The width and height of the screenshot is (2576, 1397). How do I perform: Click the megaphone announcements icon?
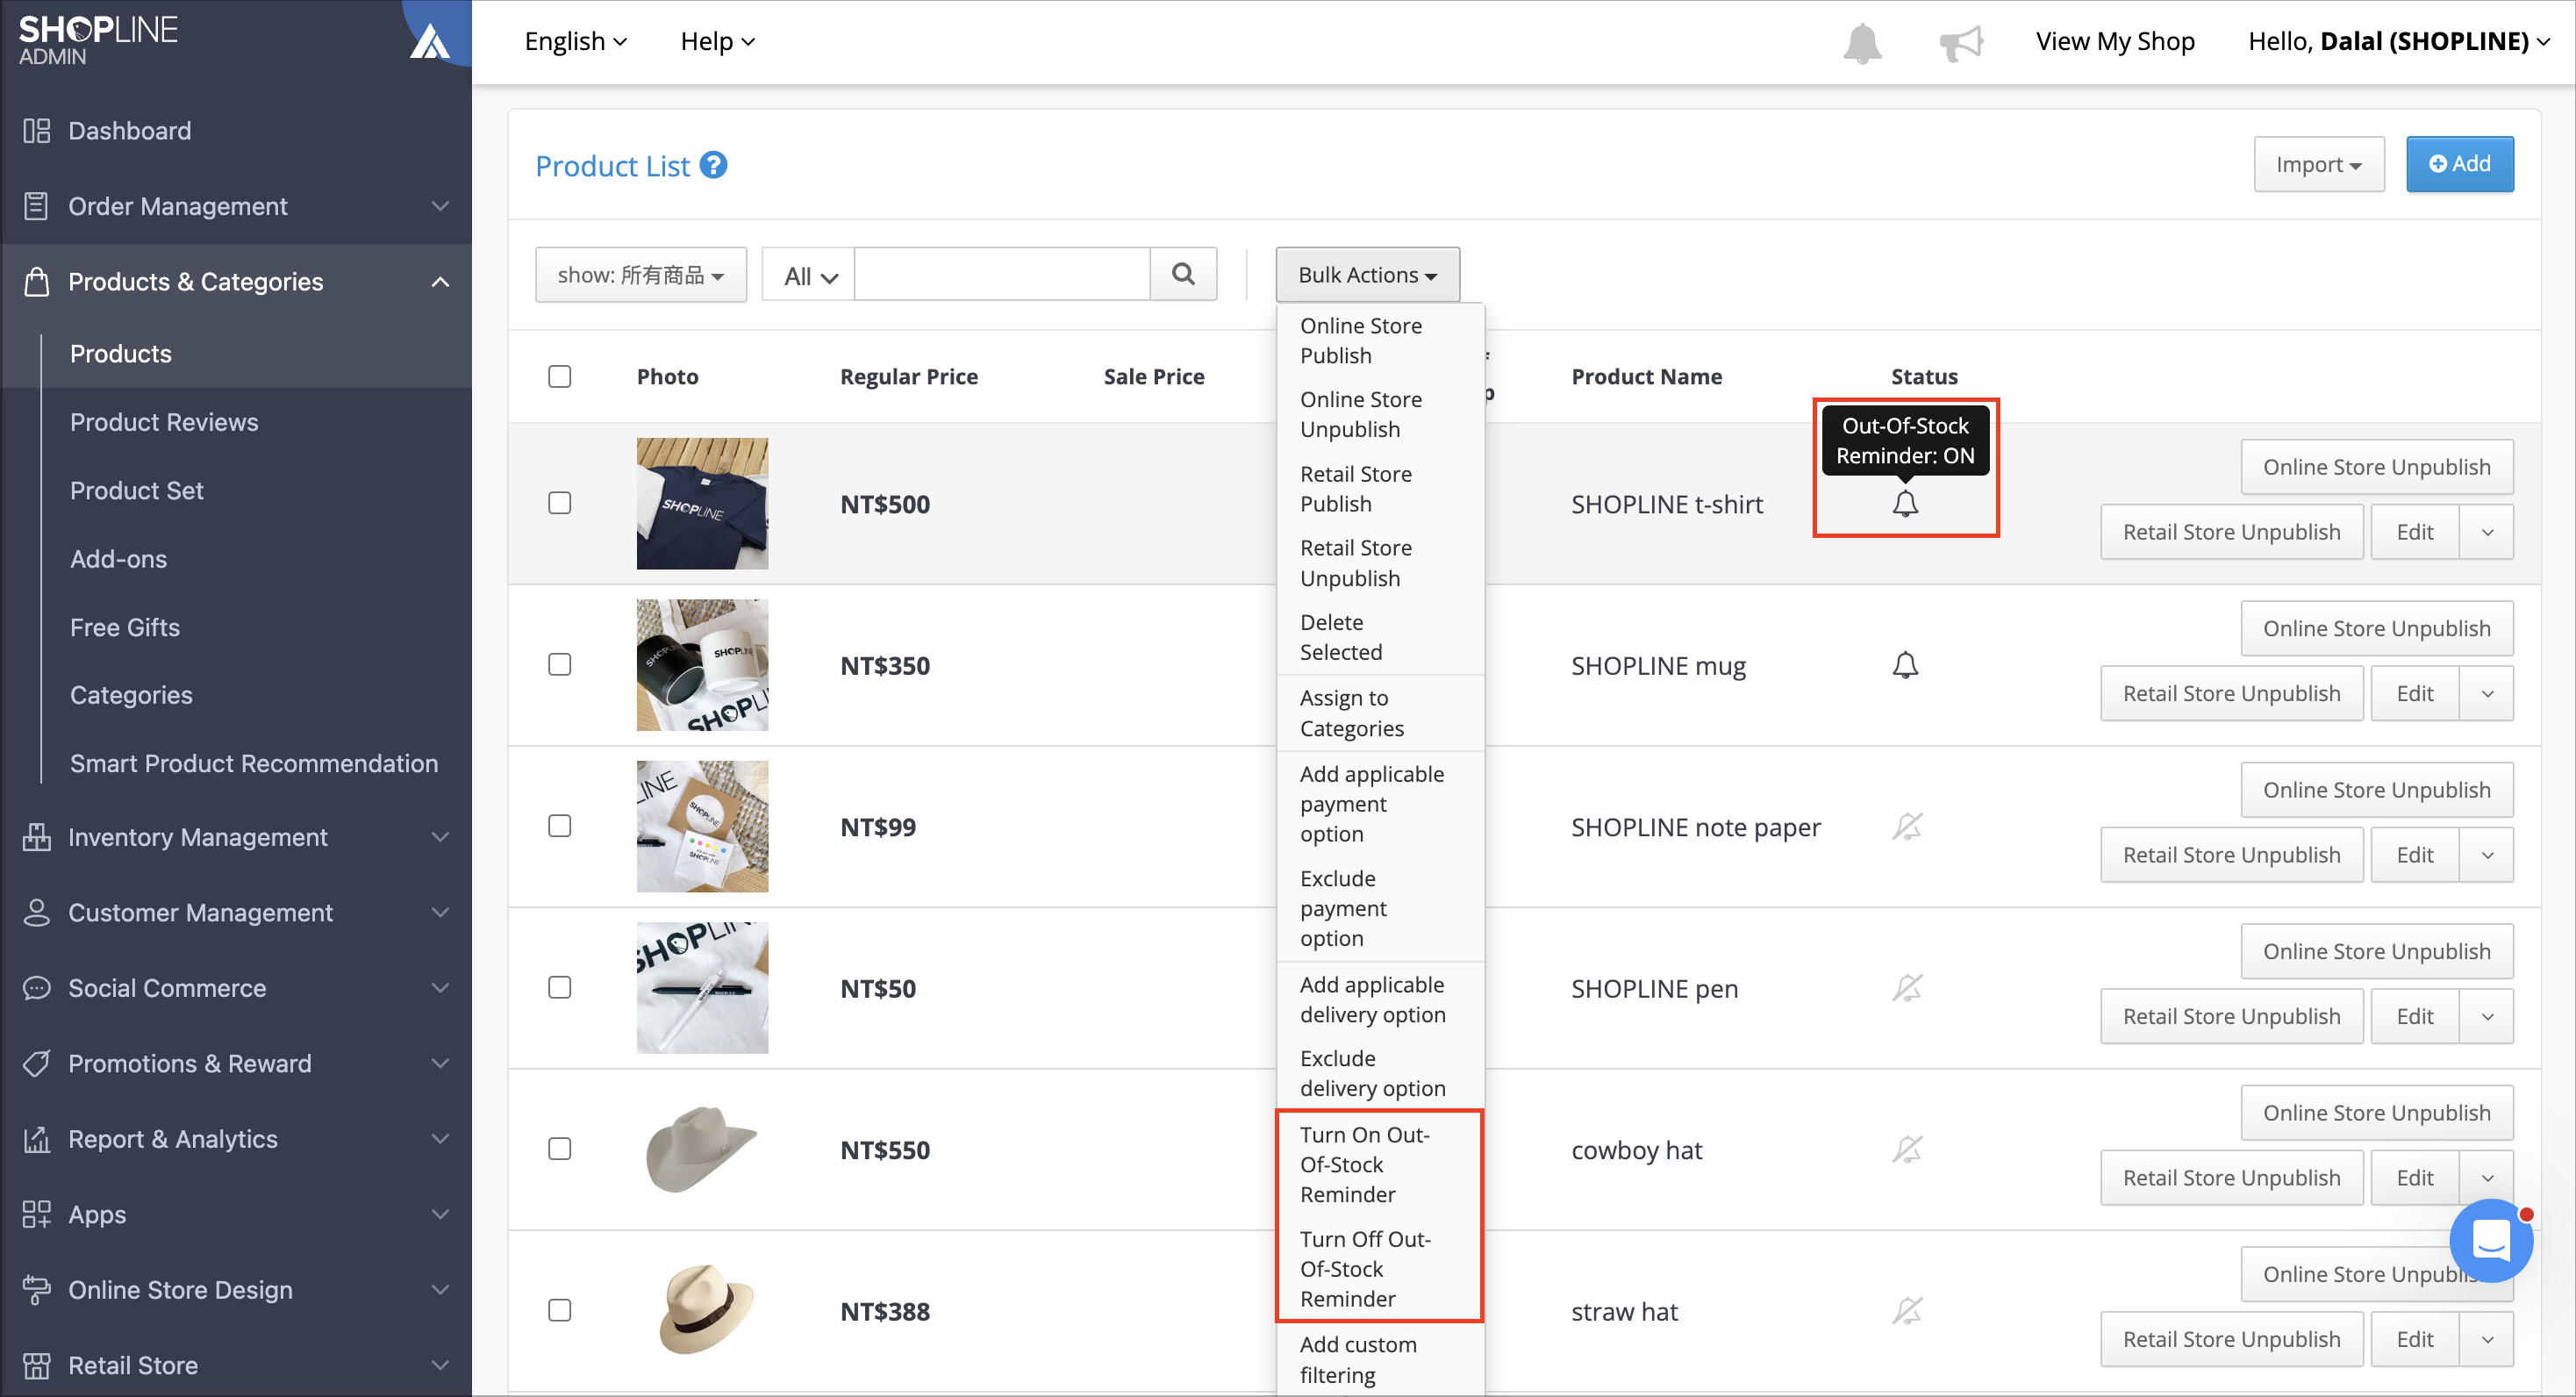point(1959,42)
